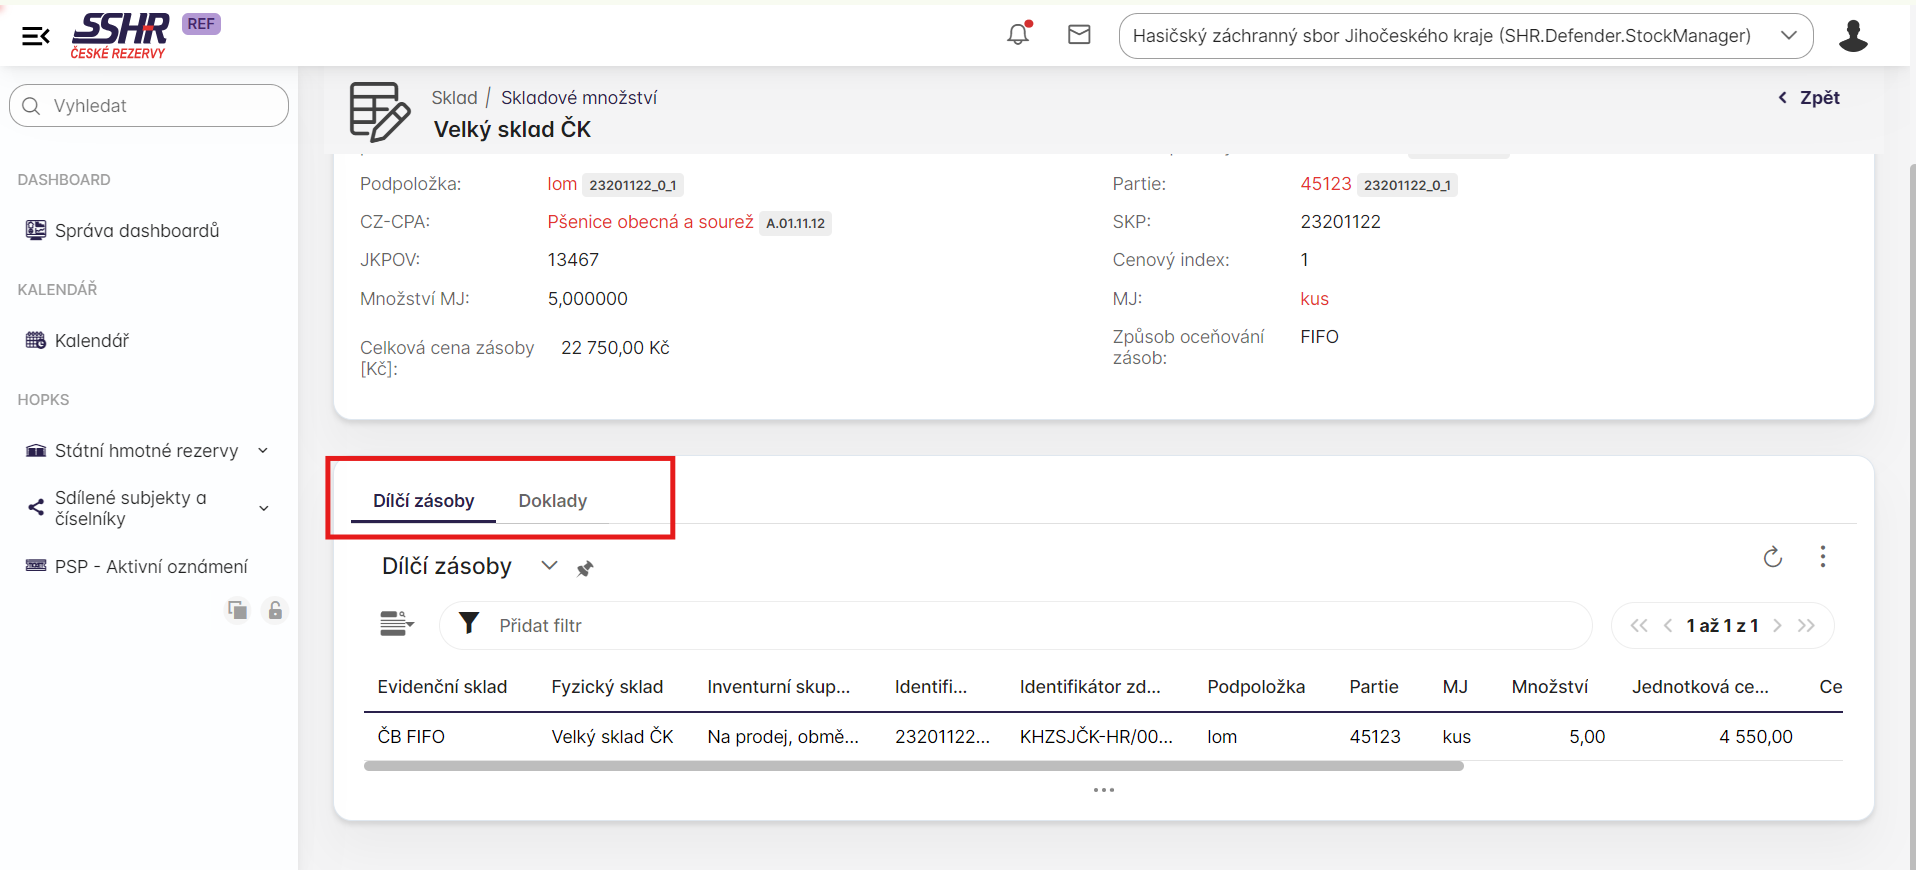The image size is (1916, 870).
Task: Open the three-dot table options menu
Action: pos(1822,557)
